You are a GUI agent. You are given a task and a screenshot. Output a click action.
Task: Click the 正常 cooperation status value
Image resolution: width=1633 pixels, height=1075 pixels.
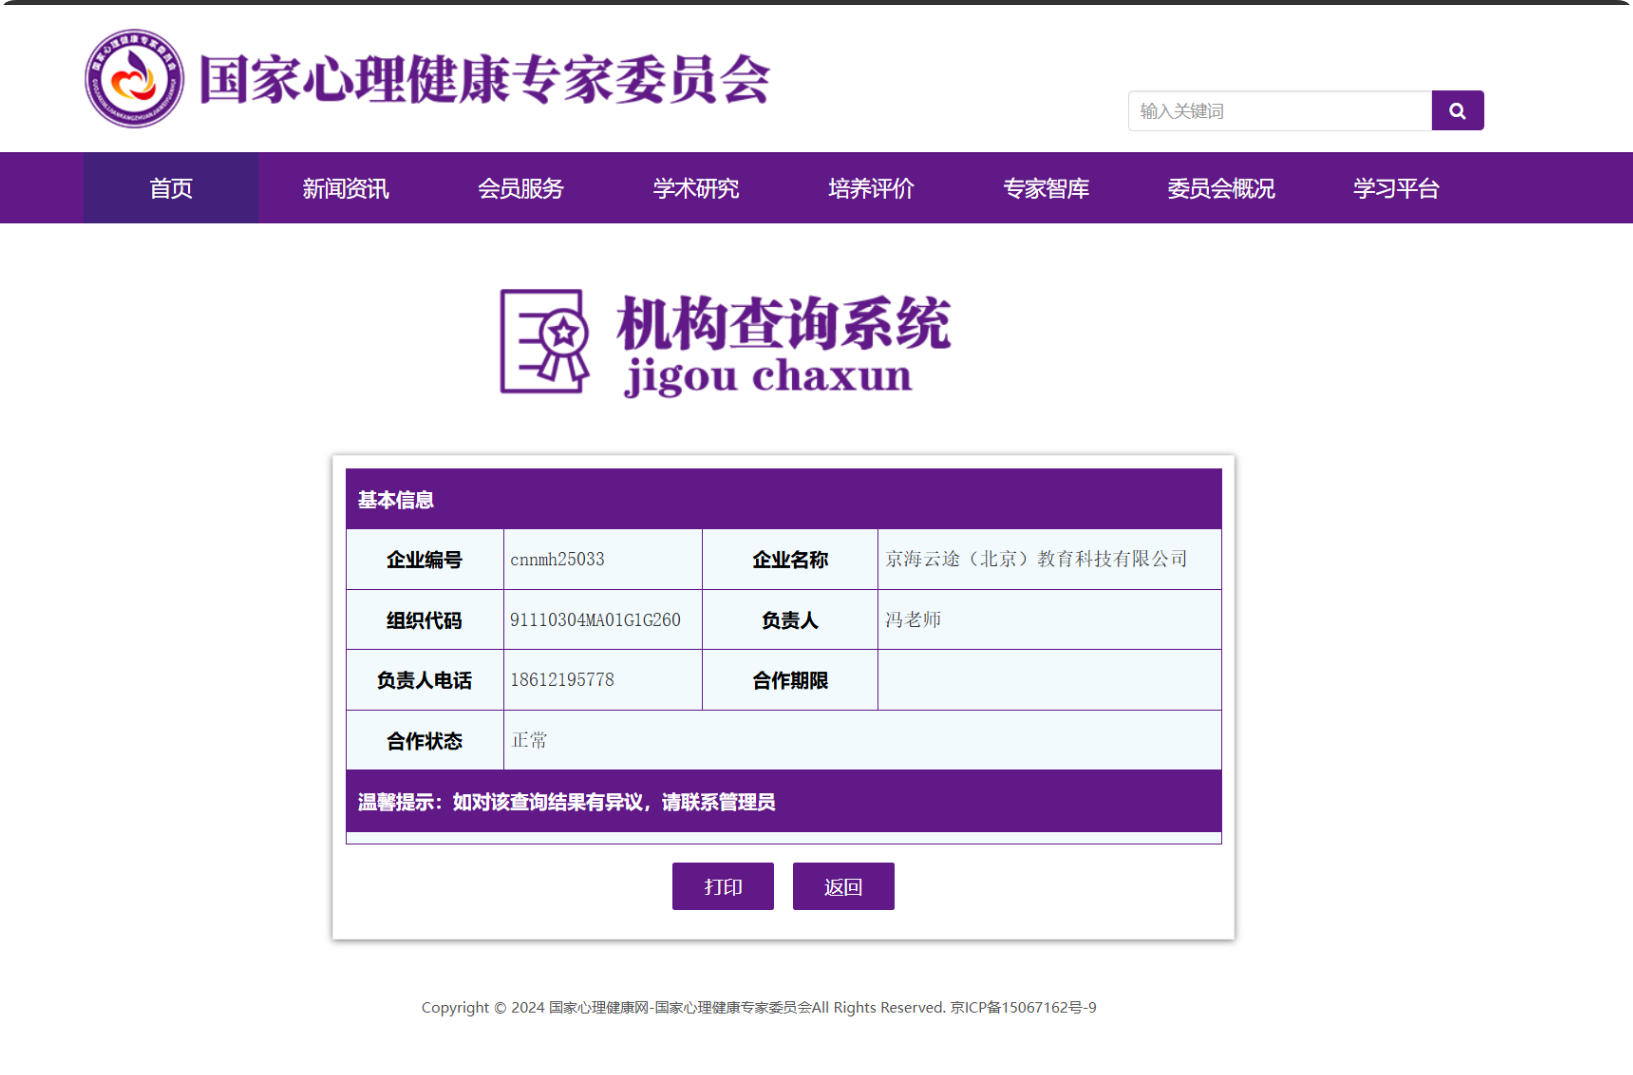(529, 740)
